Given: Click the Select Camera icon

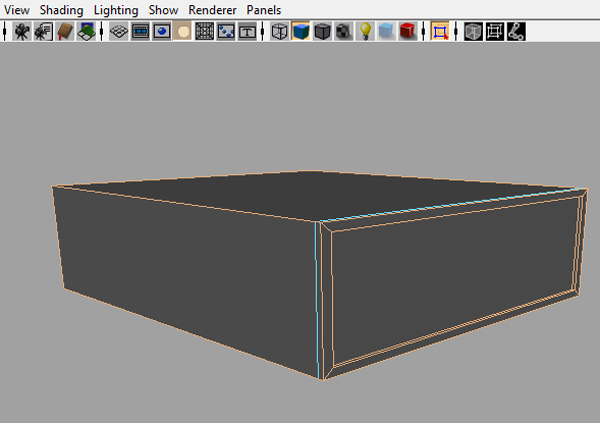Looking at the screenshot, I should pos(21,31).
